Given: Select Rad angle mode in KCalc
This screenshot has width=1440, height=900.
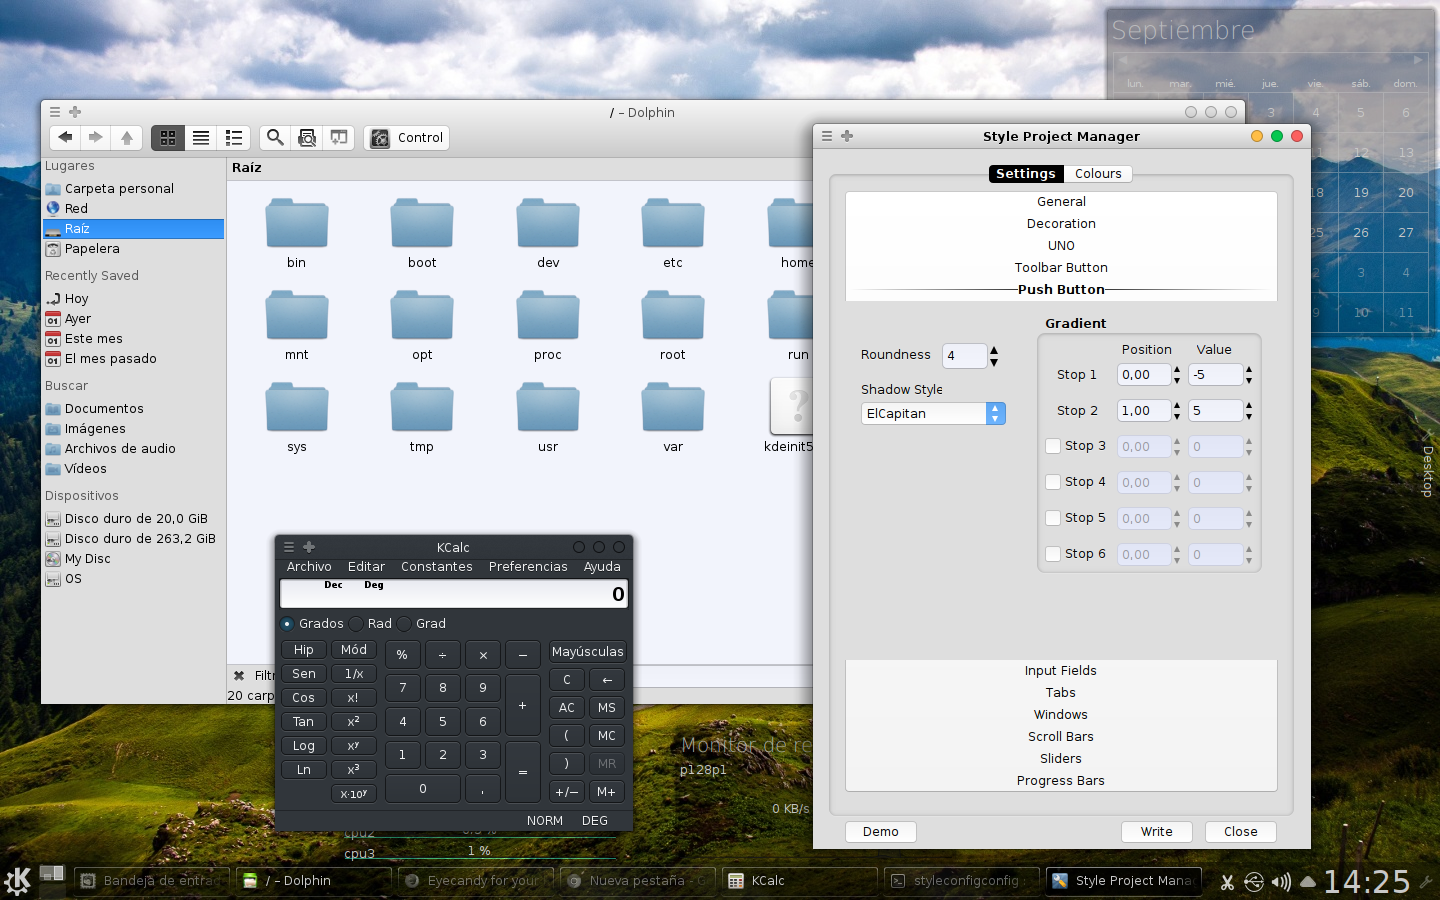Looking at the screenshot, I should tap(371, 624).
